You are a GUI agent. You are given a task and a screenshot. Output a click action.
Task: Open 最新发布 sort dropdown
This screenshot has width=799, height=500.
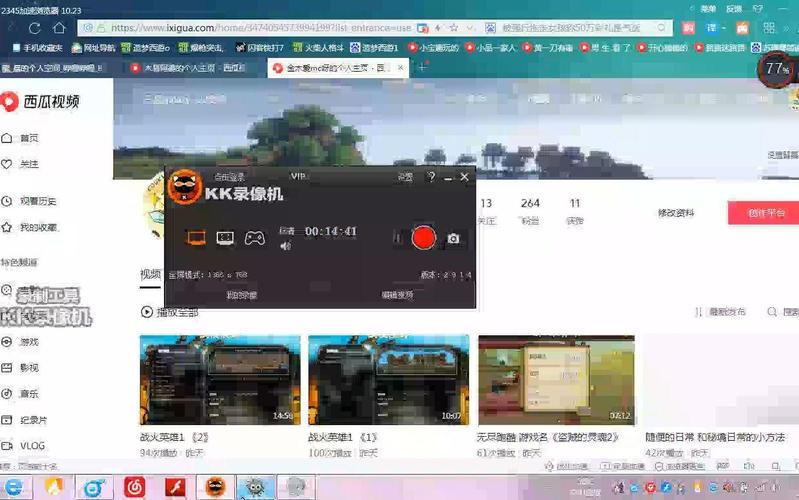pos(720,311)
